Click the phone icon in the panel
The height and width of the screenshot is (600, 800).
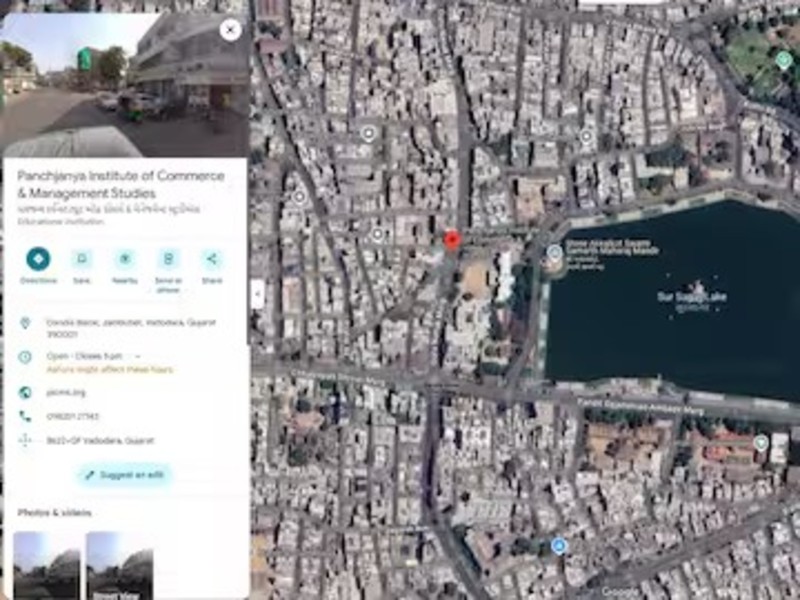pyautogui.click(x=25, y=416)
